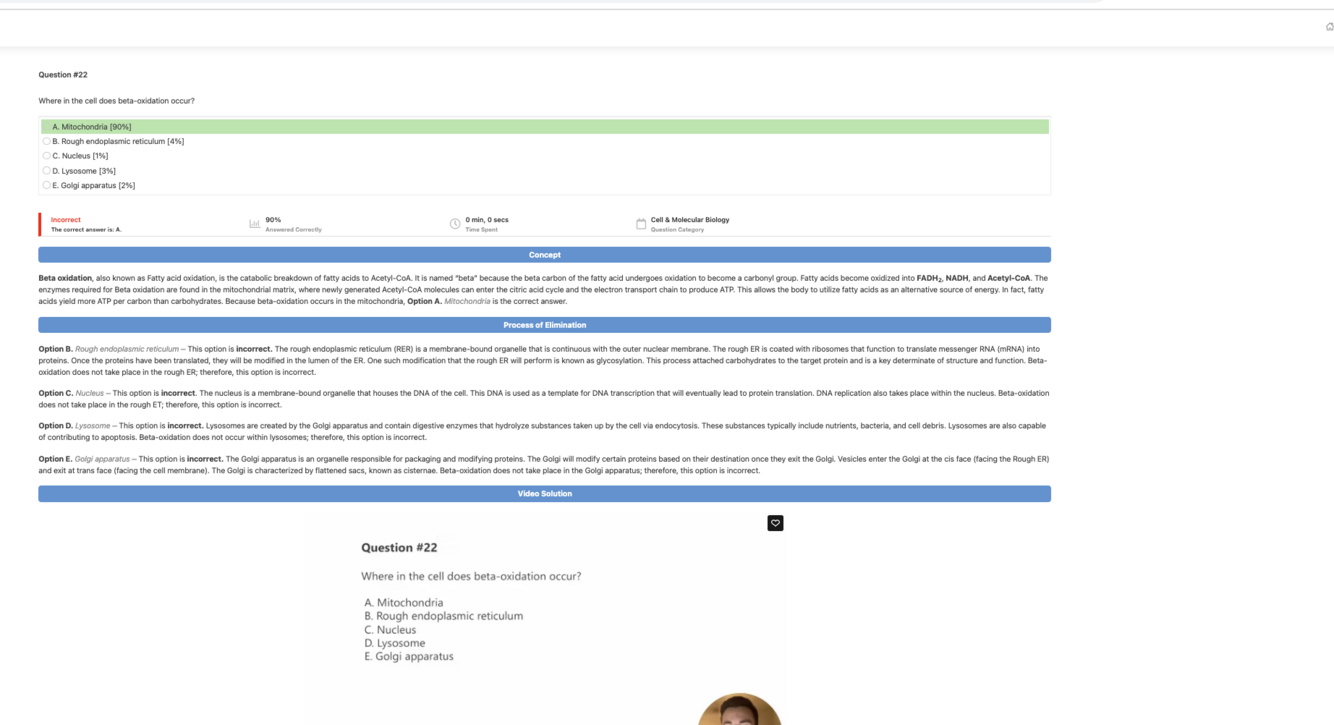This screenshot has height=725, width=1334.
Task: Click the '0 min, 0 secs' time value
Action: [x=487, y=220]
